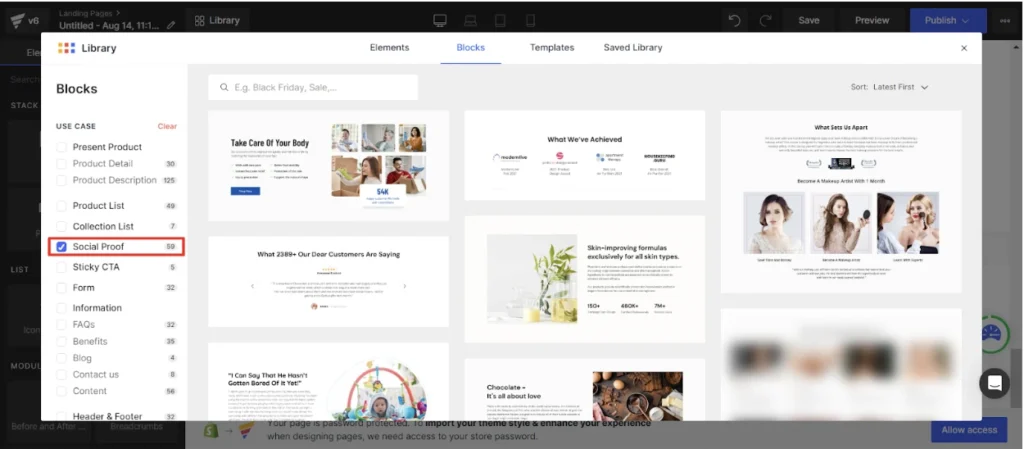Click the Allow access button
1024x449 pixels.
coord(968,430)
